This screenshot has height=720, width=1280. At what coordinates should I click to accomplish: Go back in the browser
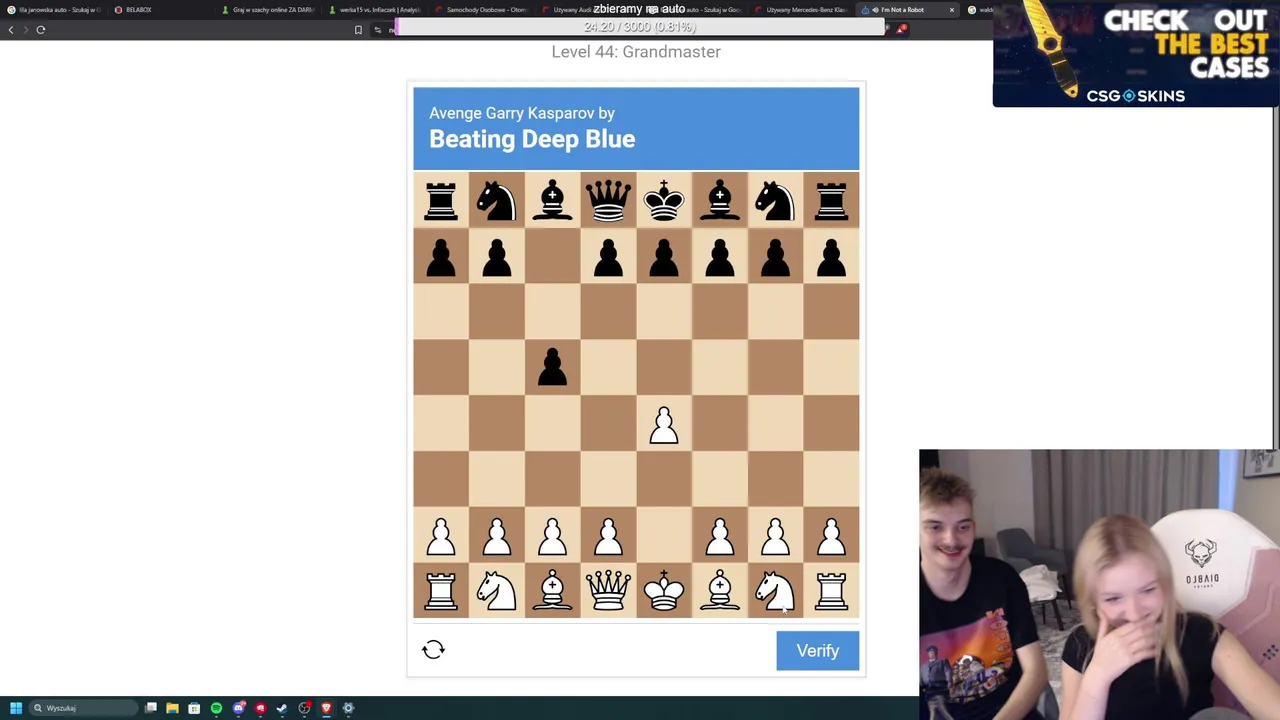pos(11,30)
